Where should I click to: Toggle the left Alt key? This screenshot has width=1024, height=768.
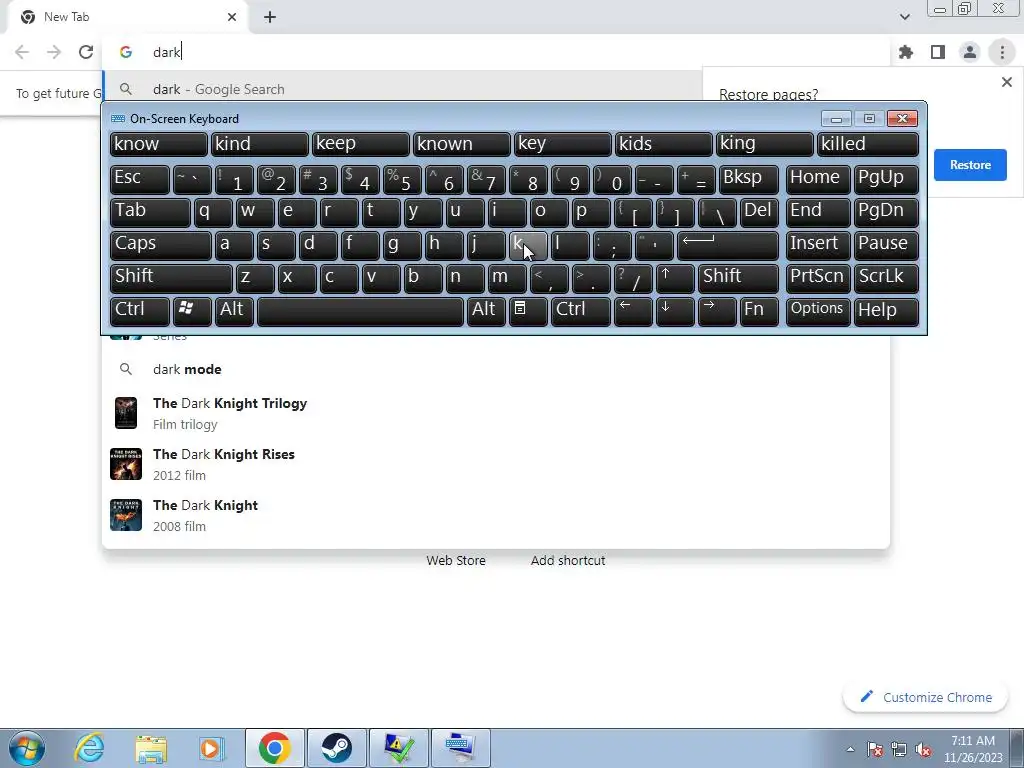click(234, 312)
